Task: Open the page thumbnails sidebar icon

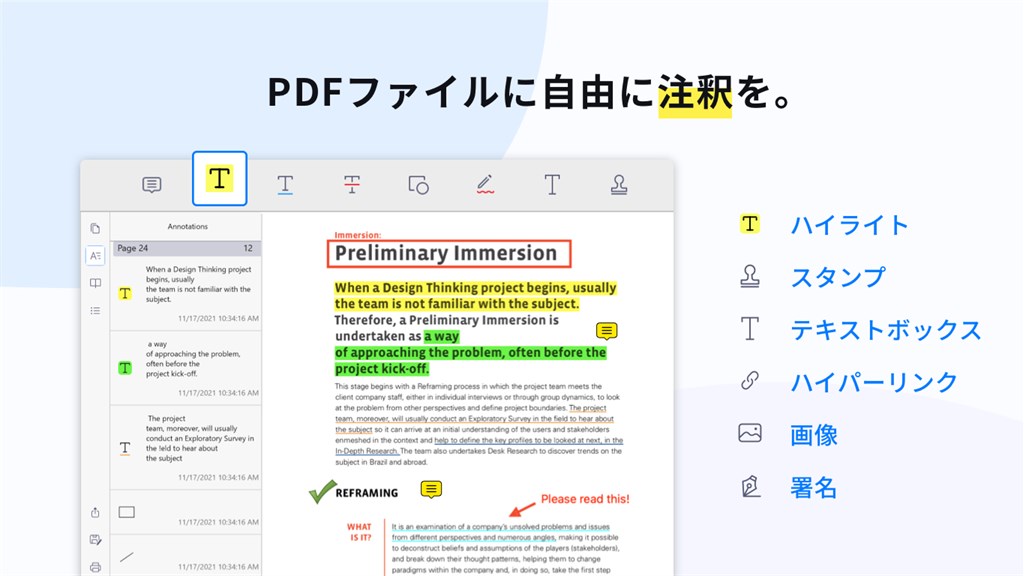Action: (95, 228)
